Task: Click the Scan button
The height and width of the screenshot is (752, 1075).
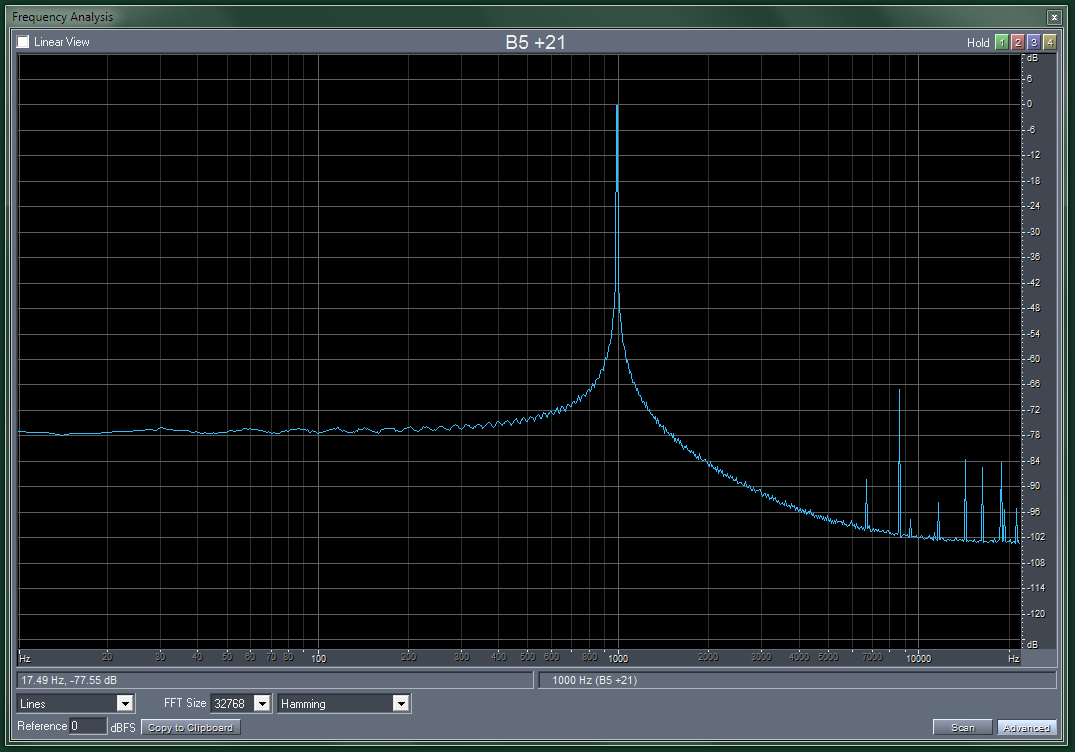Action: 963,727
